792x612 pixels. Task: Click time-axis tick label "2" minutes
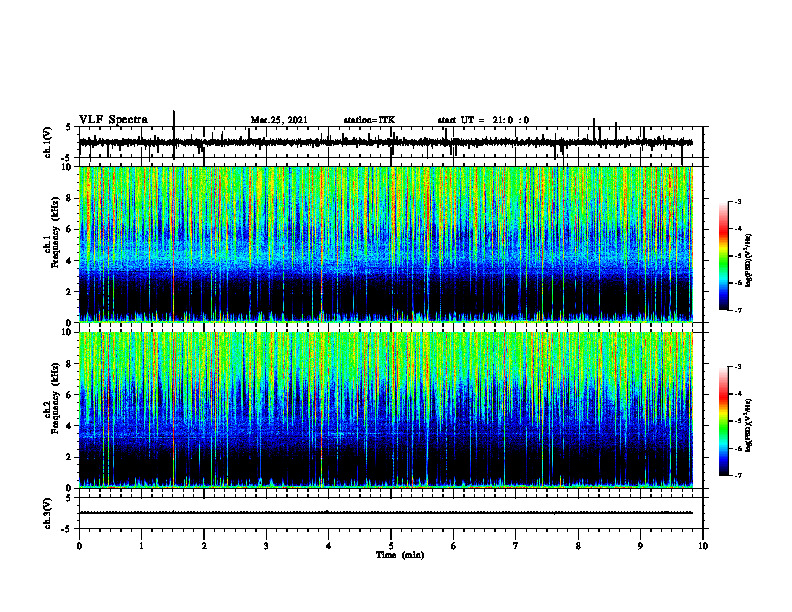click(204, 546)
